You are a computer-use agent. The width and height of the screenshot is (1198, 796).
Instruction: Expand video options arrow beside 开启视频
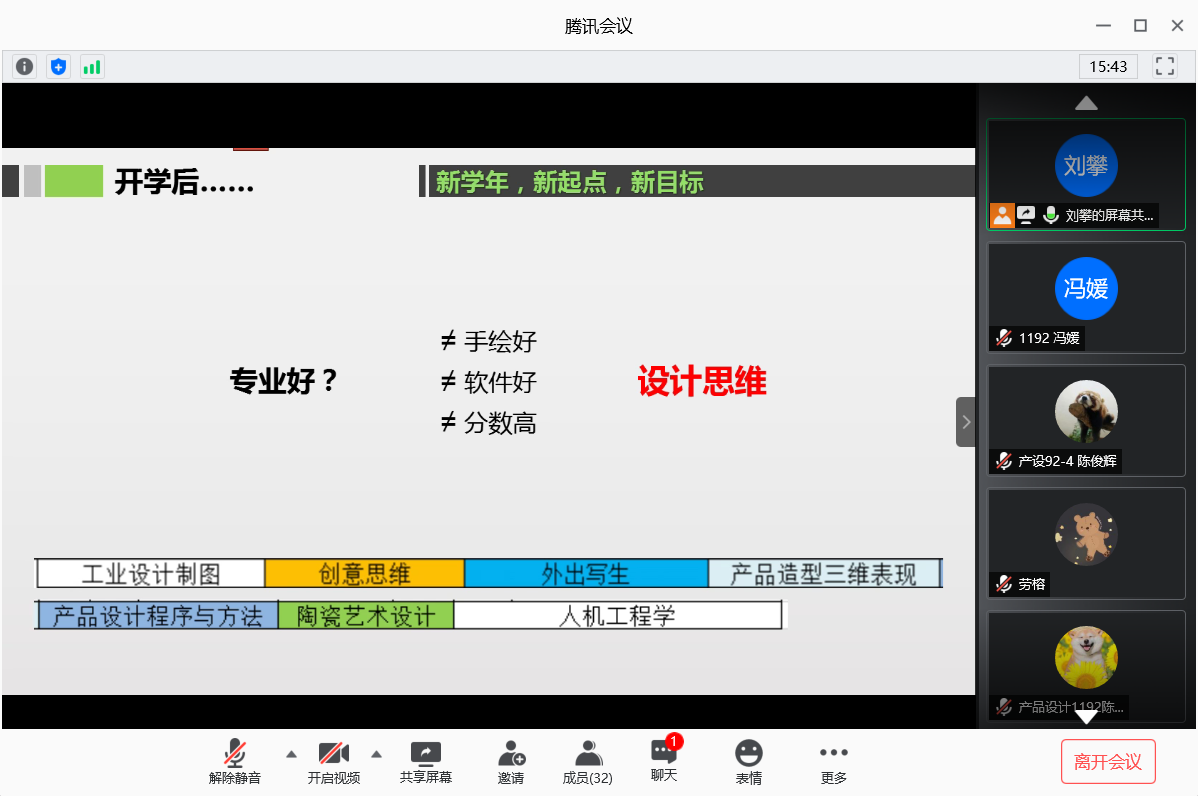(377, 754)
